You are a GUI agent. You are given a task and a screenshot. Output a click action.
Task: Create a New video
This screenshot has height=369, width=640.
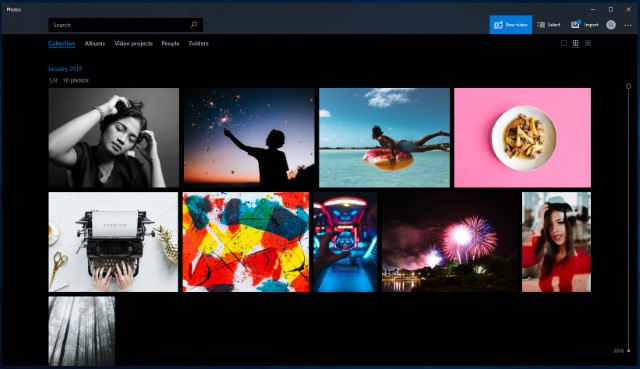tap(511, 25)
